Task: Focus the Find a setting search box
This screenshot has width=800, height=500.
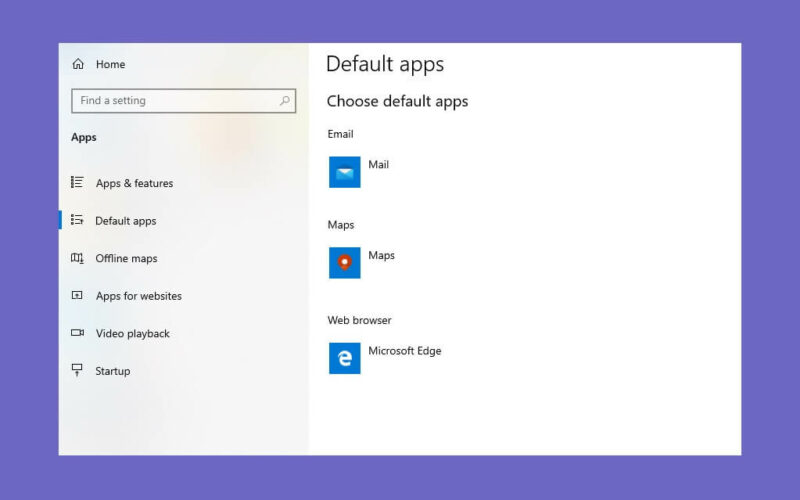Action: click(x=184, y=101)
